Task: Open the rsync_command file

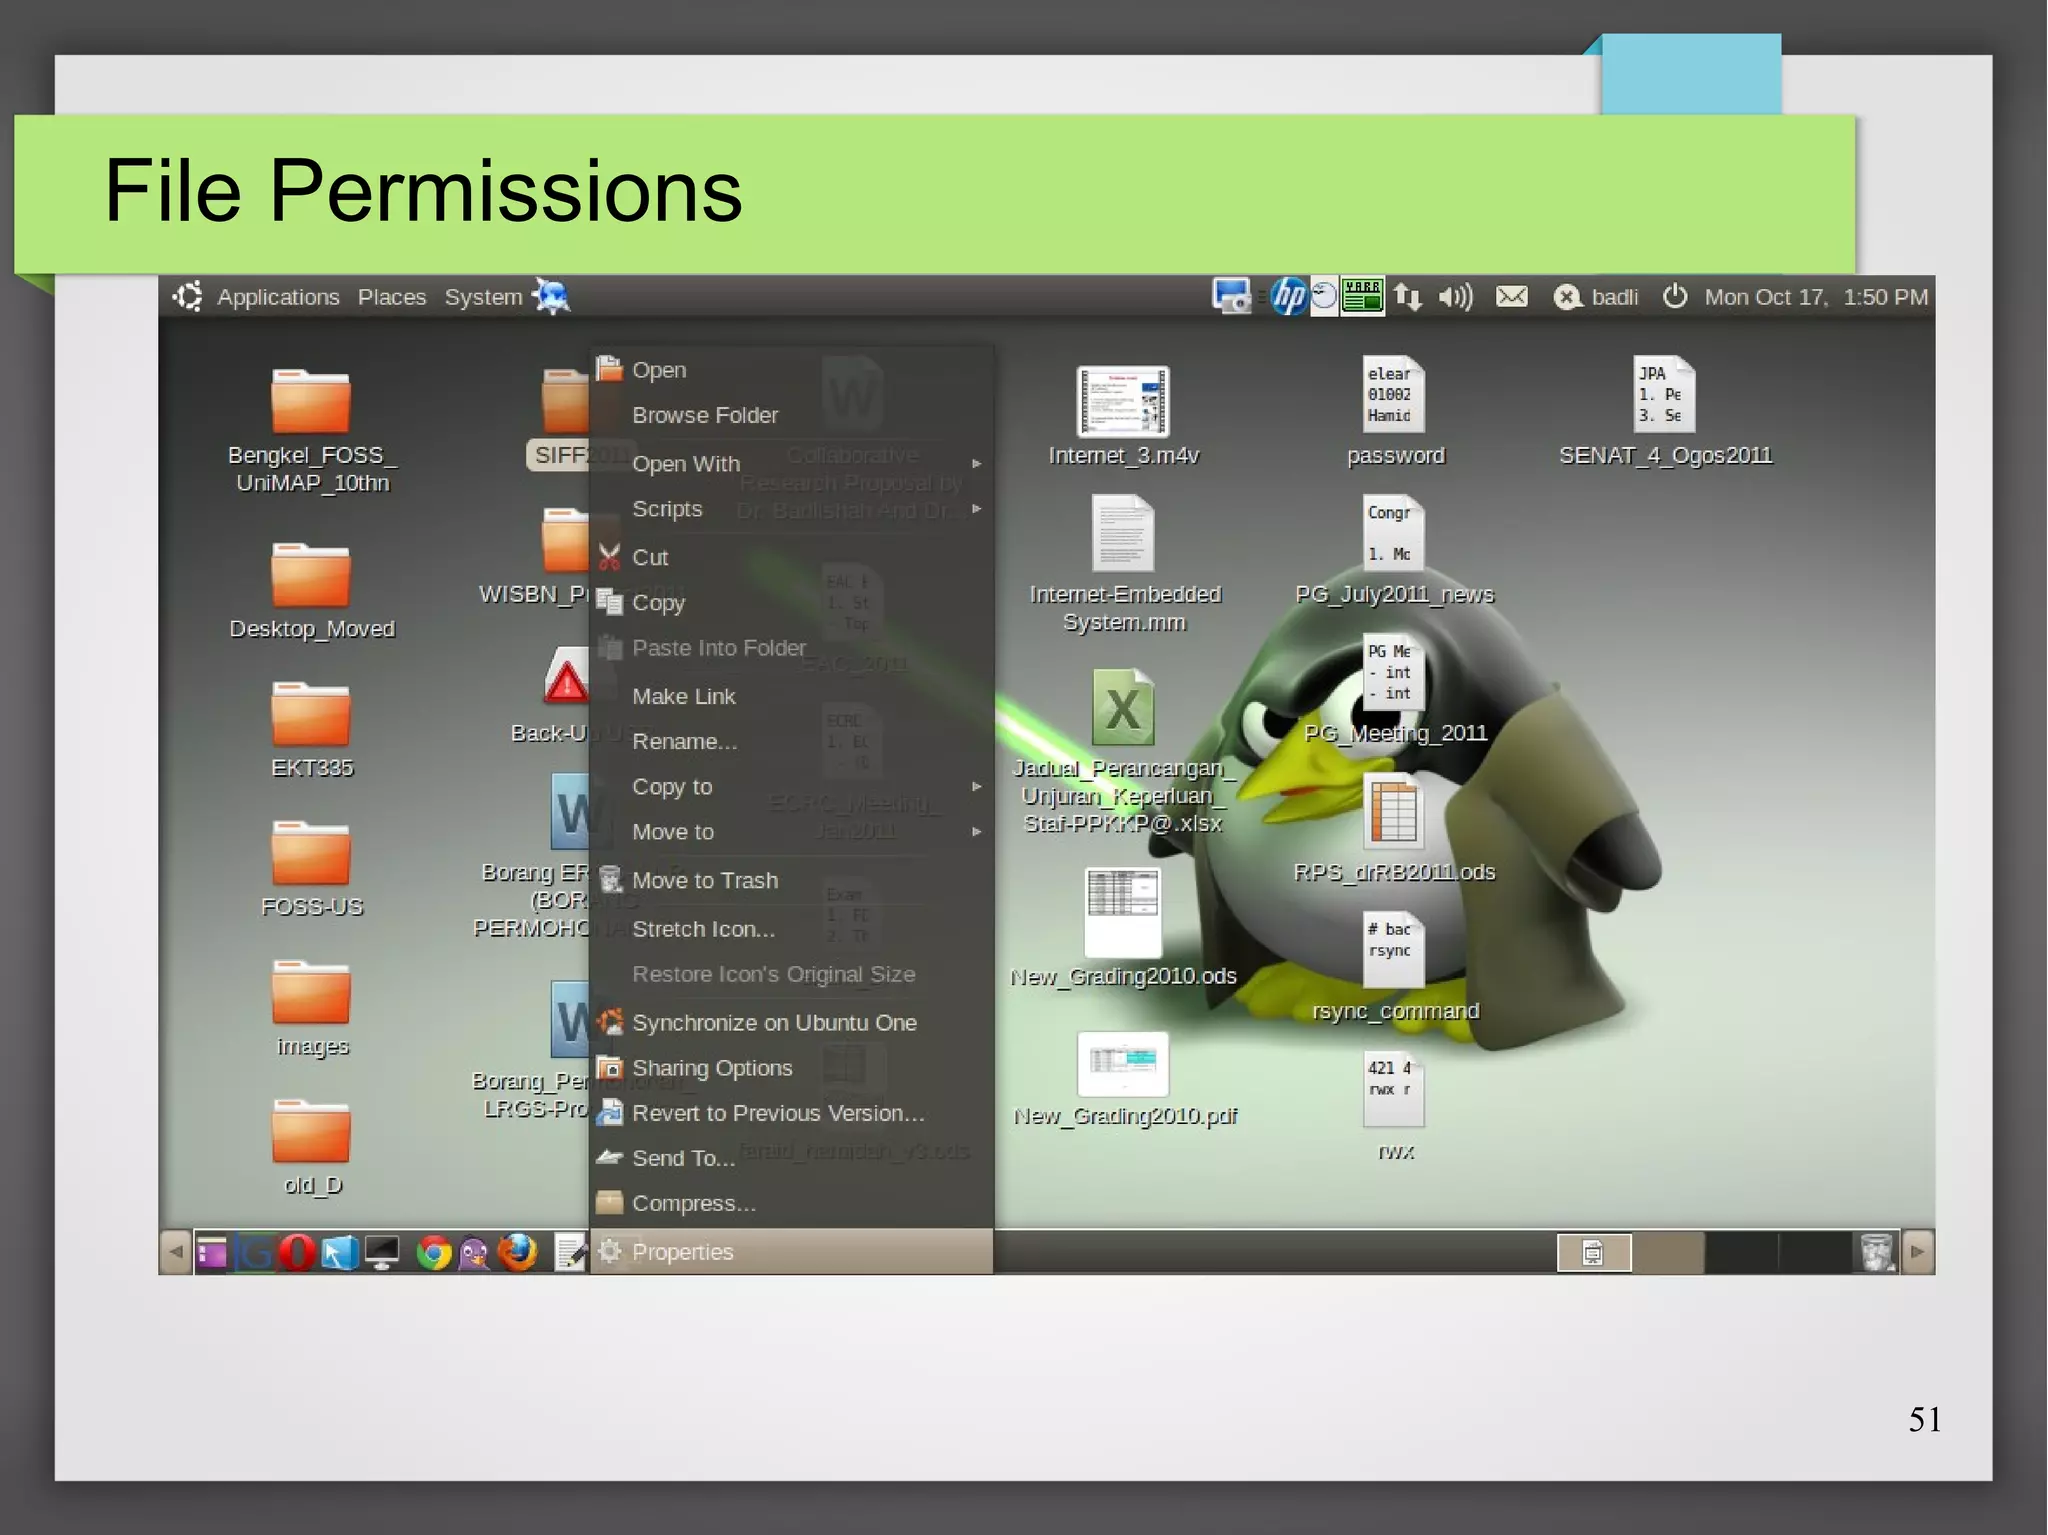Action: click(x=1394, y=950)
